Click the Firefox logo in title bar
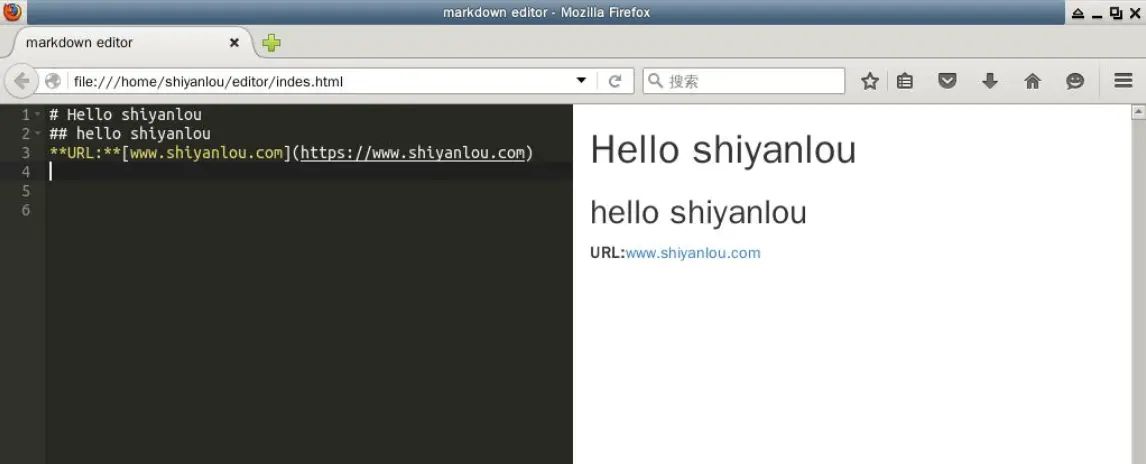 [x=12, y=12]
